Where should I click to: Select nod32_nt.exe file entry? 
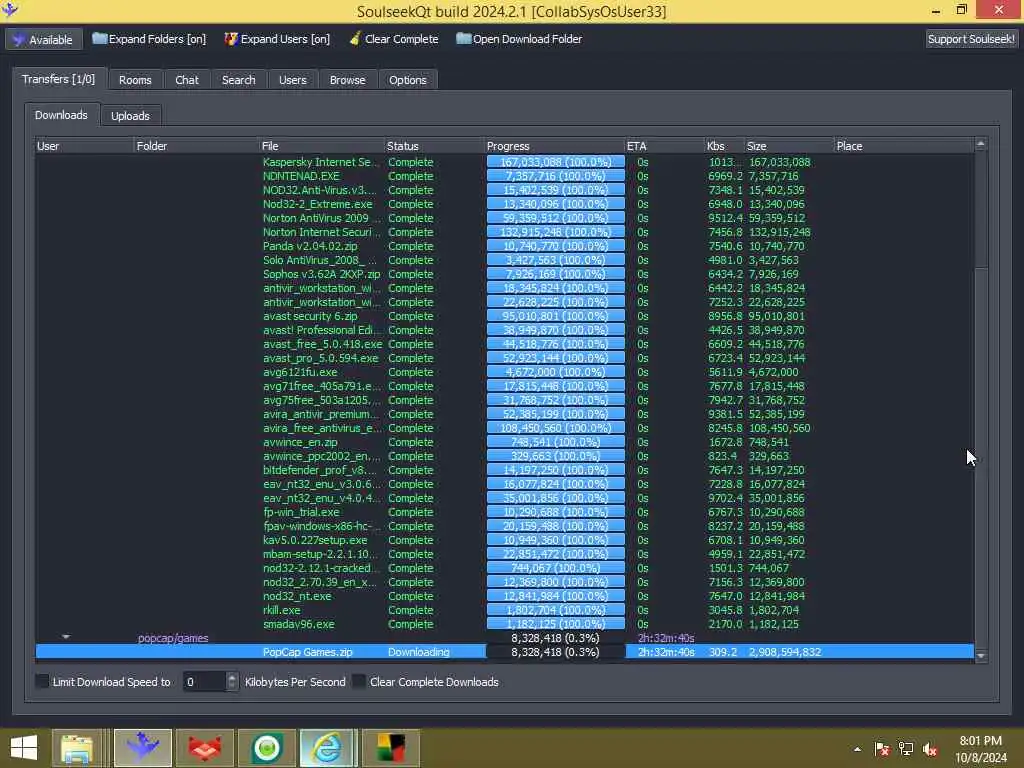tap(297, 596)
